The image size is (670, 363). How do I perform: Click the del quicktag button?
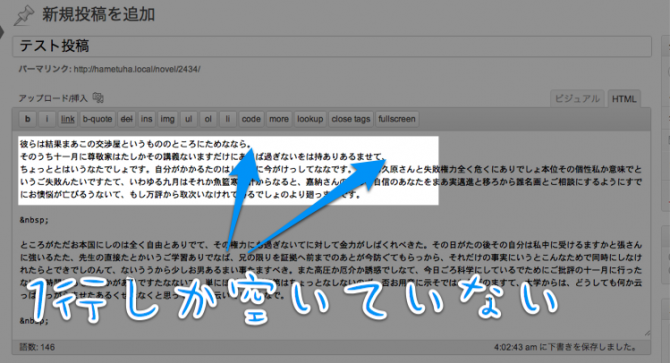[x=126, y=119]
